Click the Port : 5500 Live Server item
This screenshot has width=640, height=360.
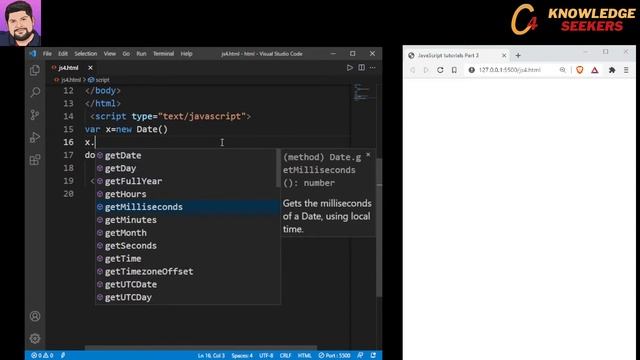pos(335,356)
